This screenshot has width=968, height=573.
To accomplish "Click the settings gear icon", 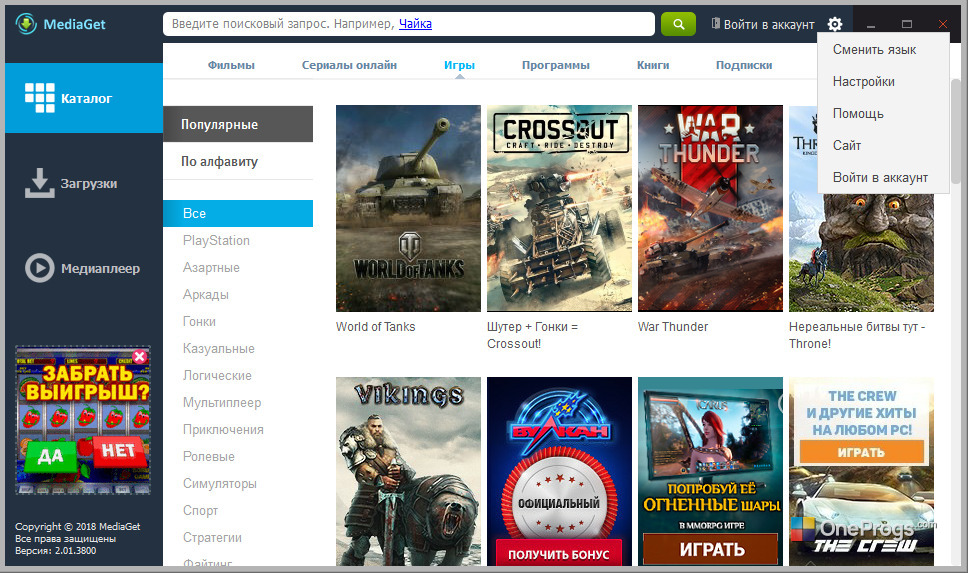I will [835, 24].
